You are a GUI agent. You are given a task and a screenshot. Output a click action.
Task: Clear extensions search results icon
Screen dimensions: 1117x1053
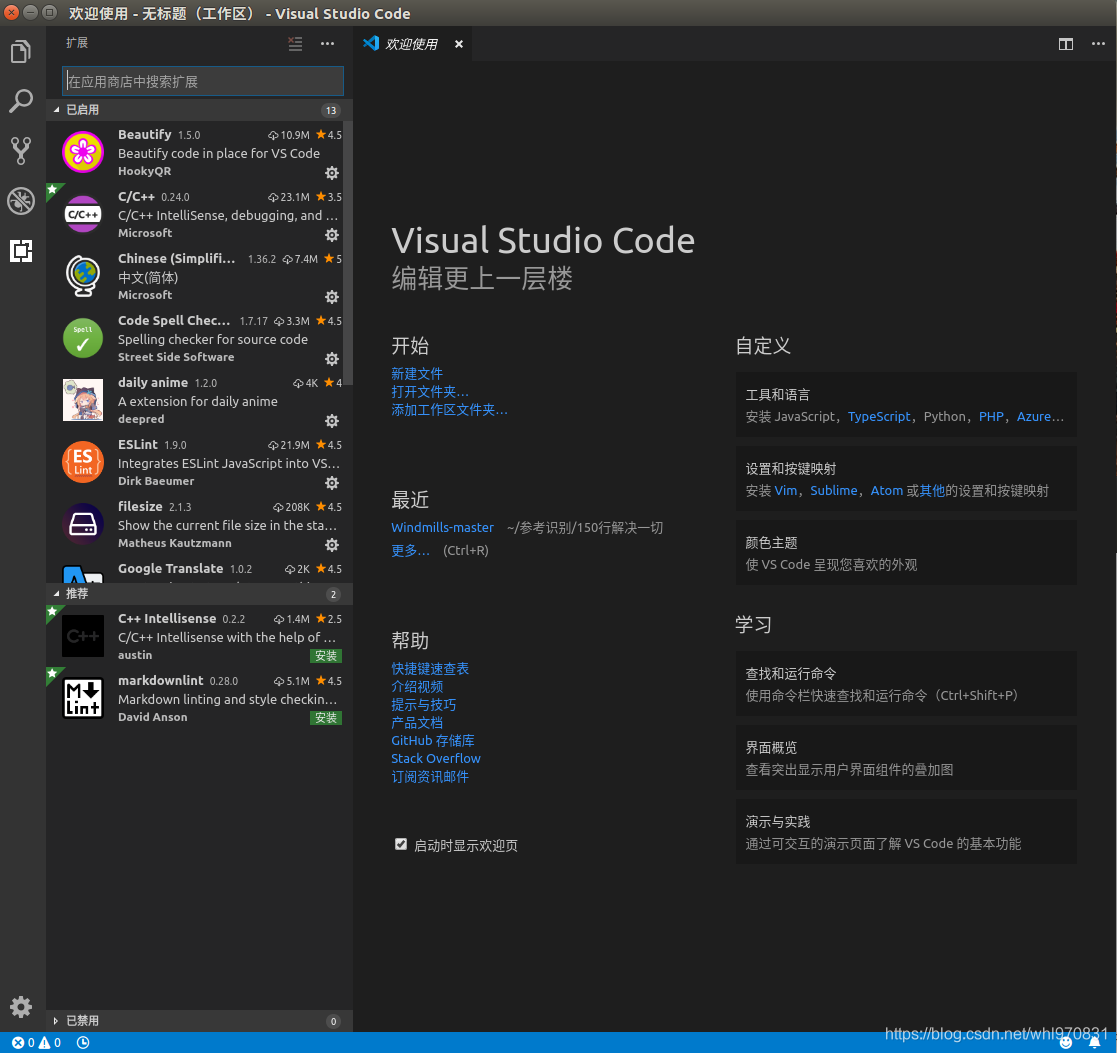pos(295,43)
